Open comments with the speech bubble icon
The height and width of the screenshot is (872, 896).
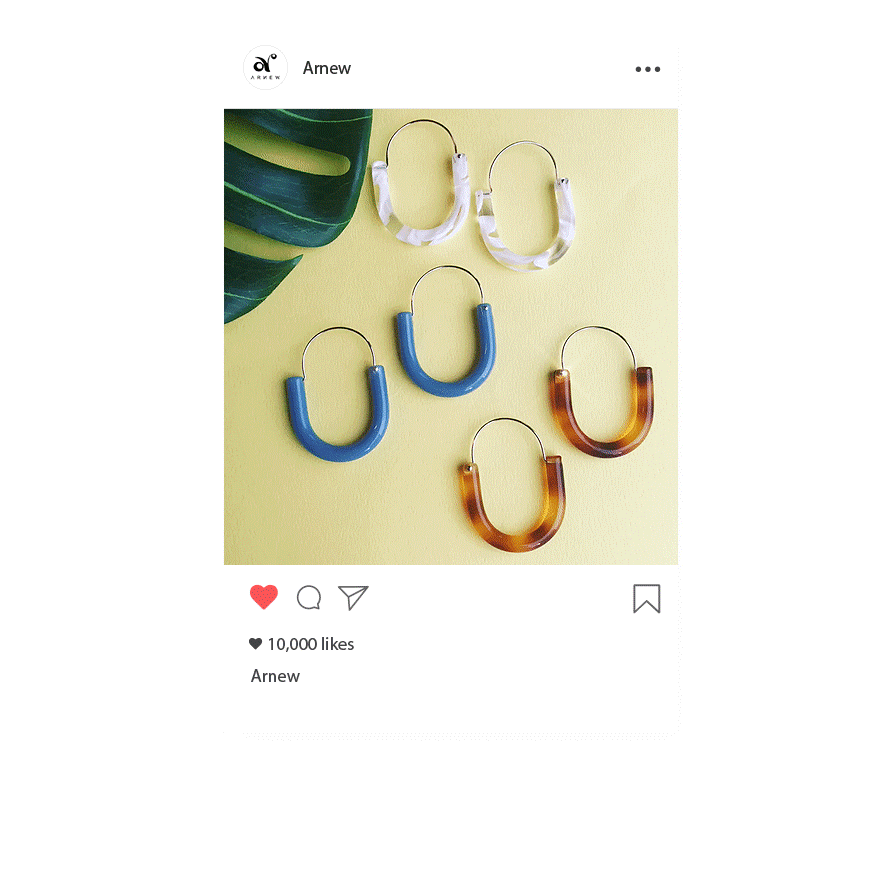point(309,598)
